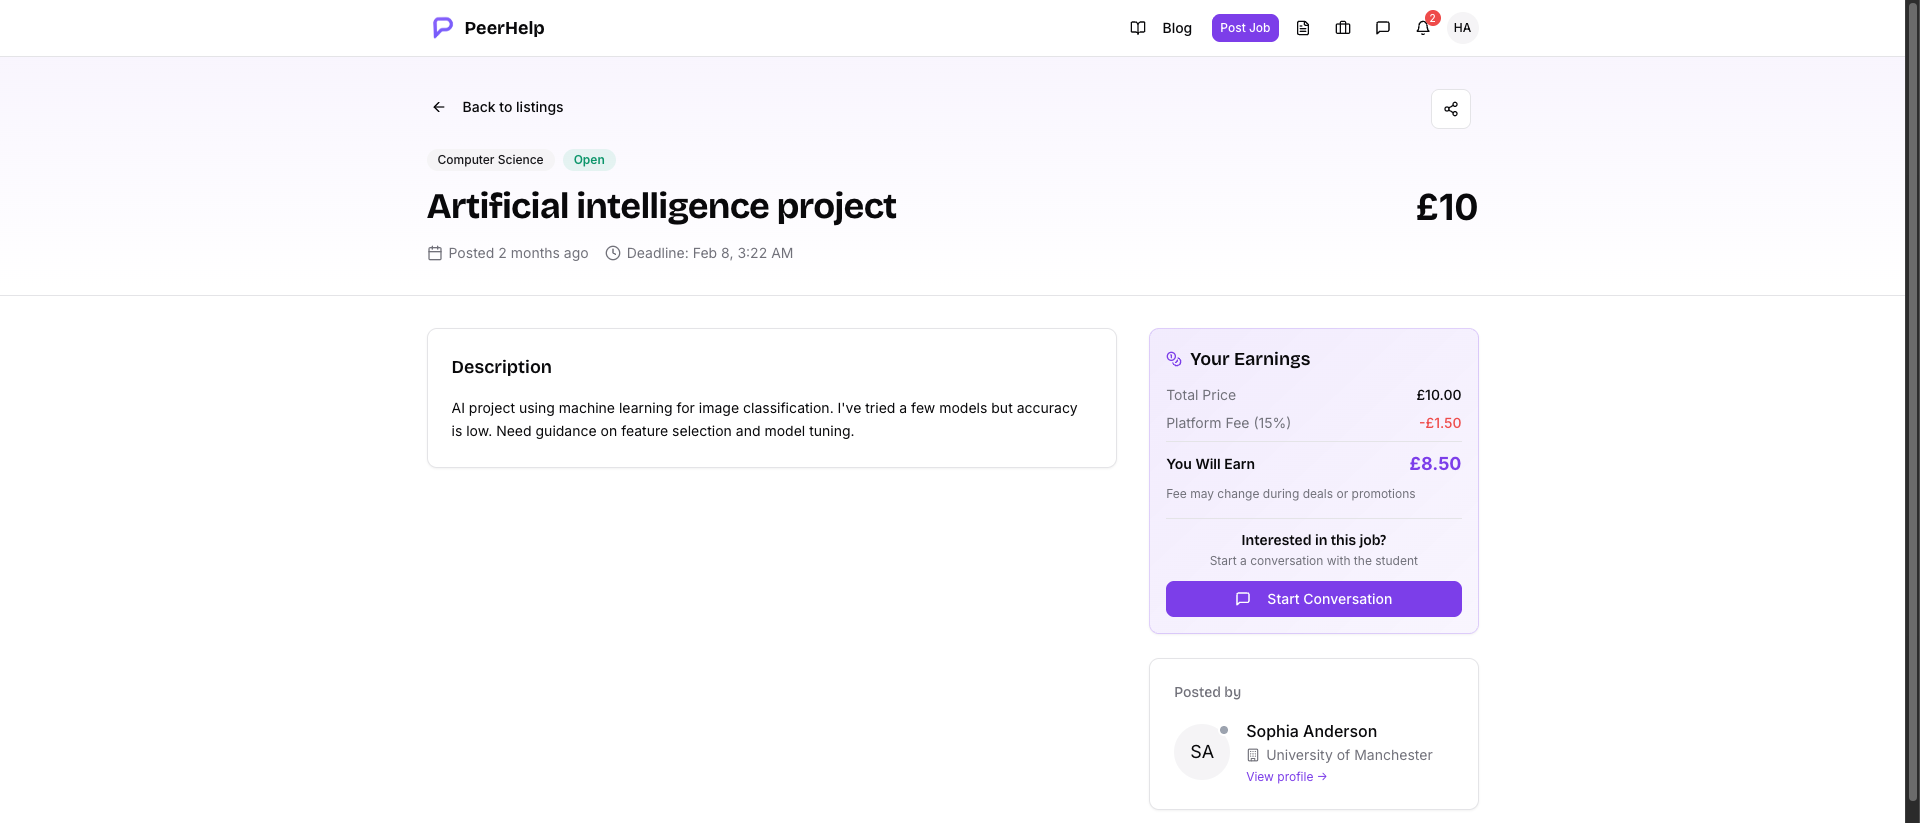The image size is (1920, 823).
Task: Click the Sophia Anderson name
Action: [x=1311, y=732]
